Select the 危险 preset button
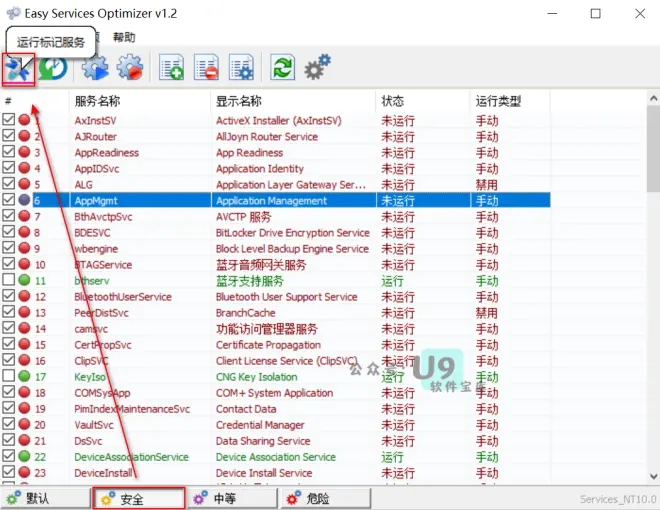The width and height of the screenshot is (660, 510). click(x=326, y=499)
